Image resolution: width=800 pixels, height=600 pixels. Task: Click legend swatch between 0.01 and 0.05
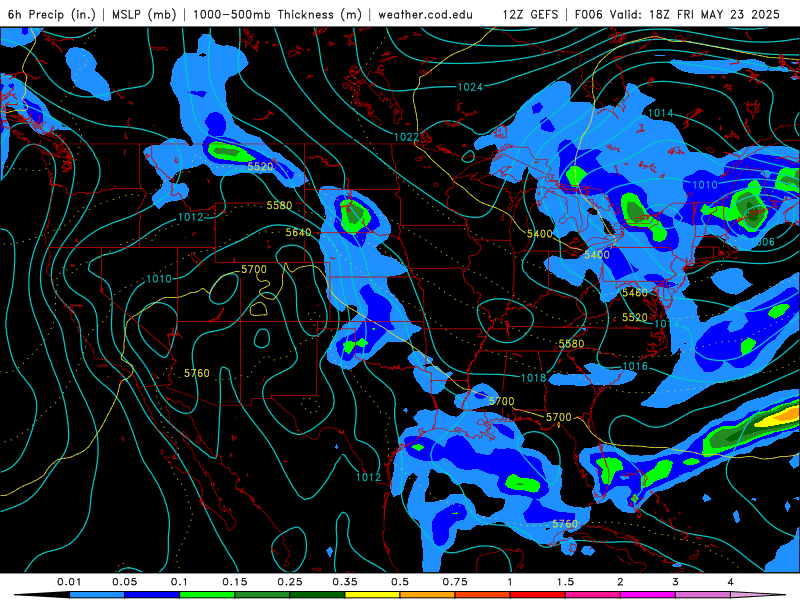click(x=97, y=595)
